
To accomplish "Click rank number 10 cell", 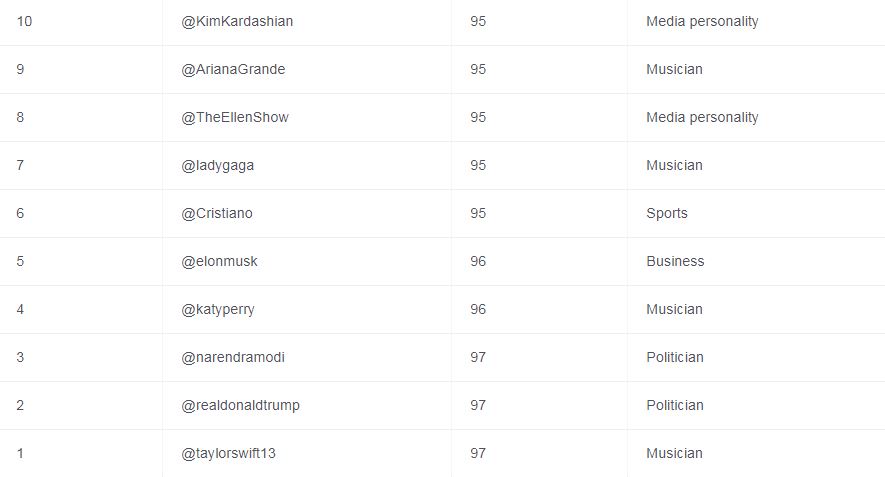I will (24, 21).
